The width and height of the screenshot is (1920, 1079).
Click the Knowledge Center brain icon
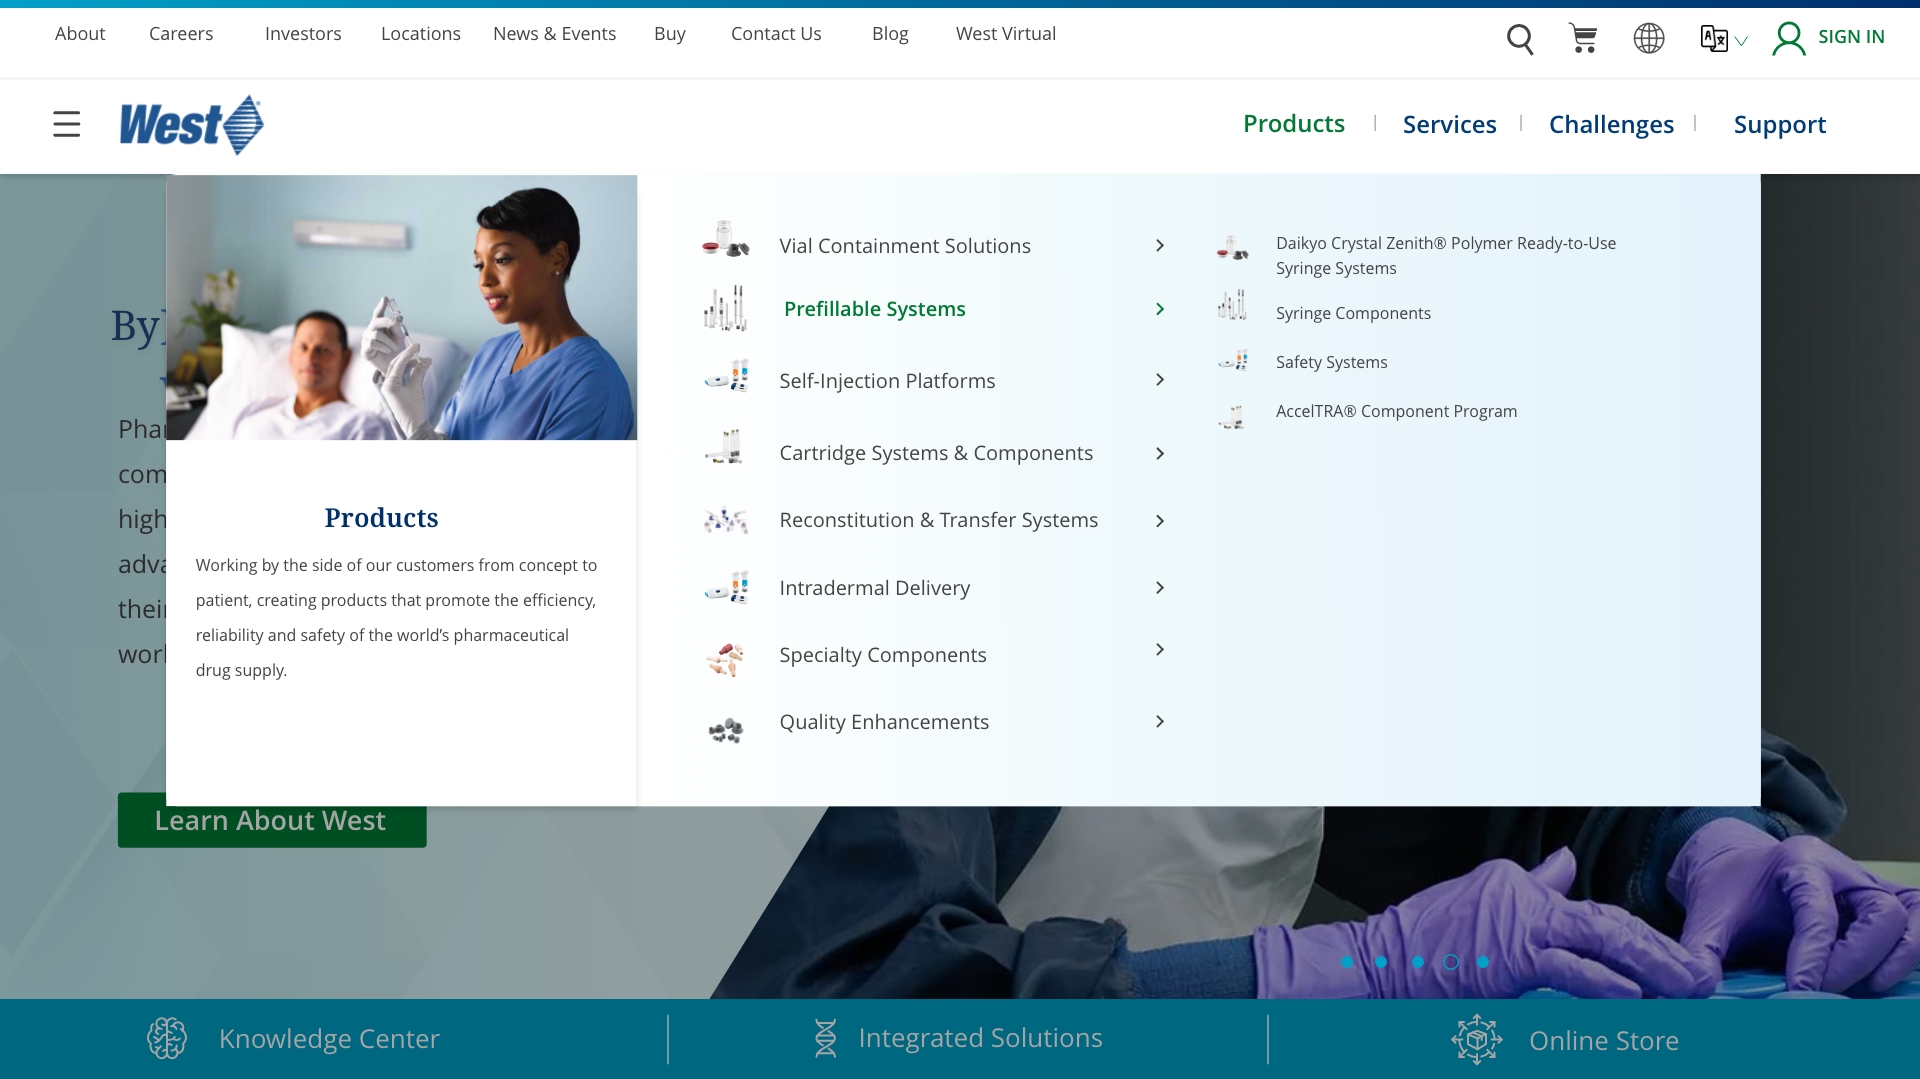[167, 1038]
